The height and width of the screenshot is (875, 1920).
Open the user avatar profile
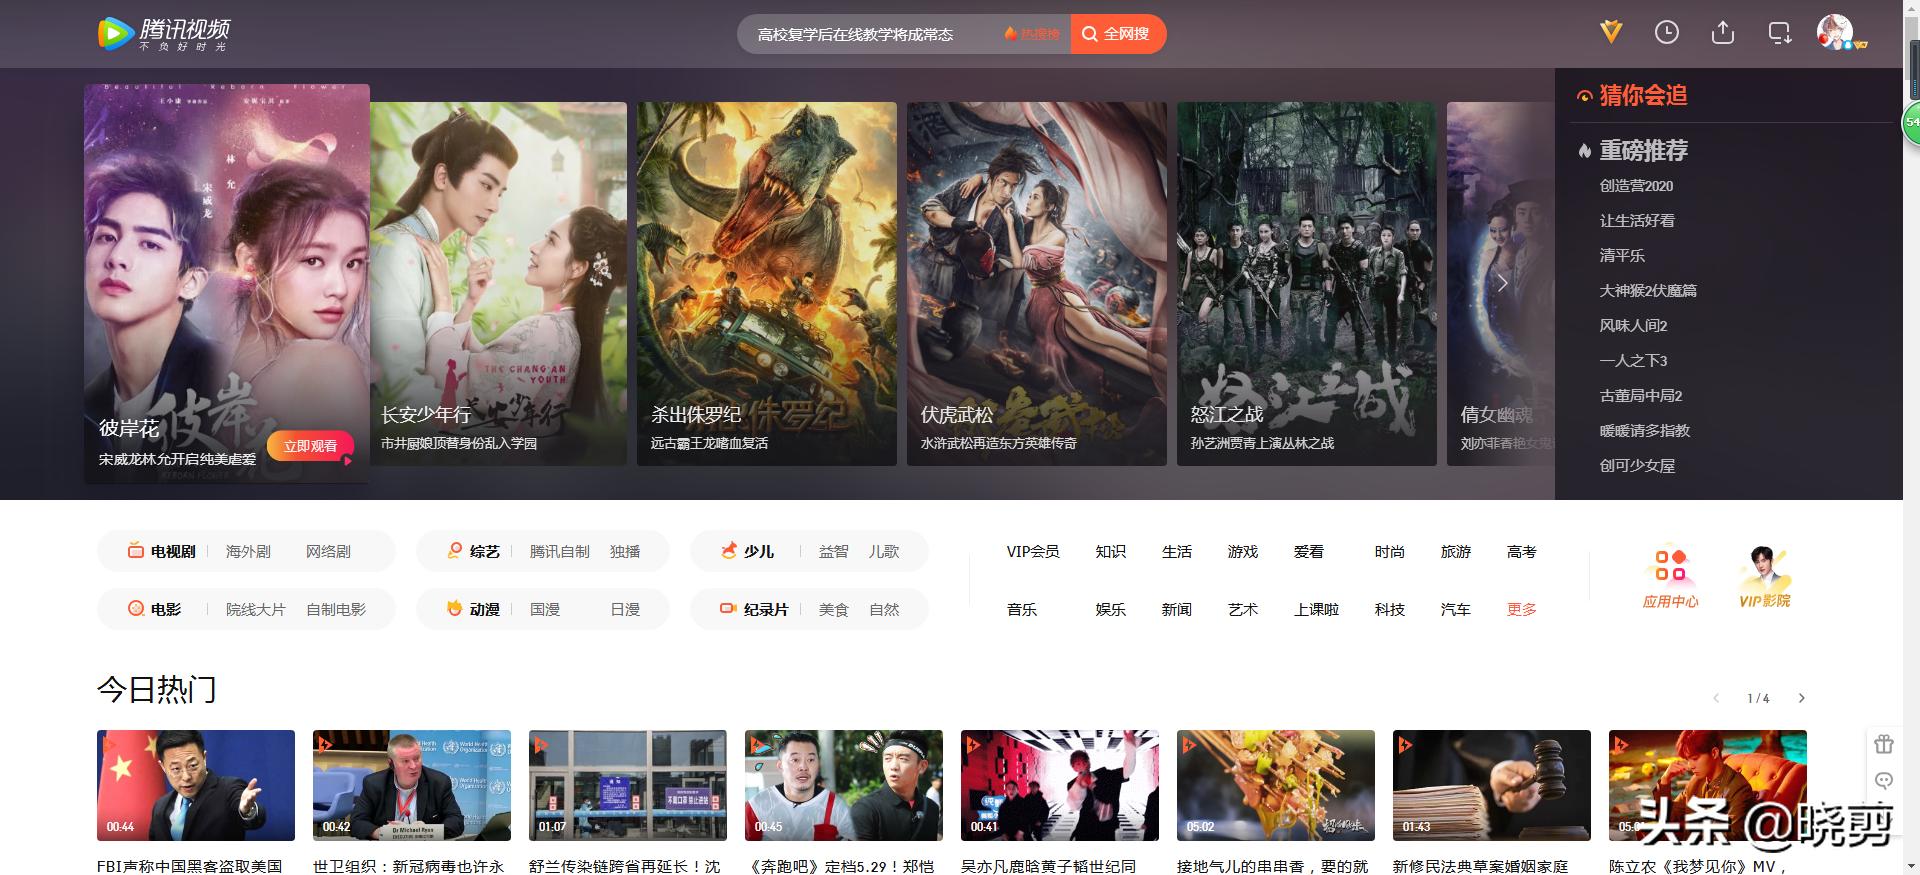pyautogui.click(x=1835, y=32)
